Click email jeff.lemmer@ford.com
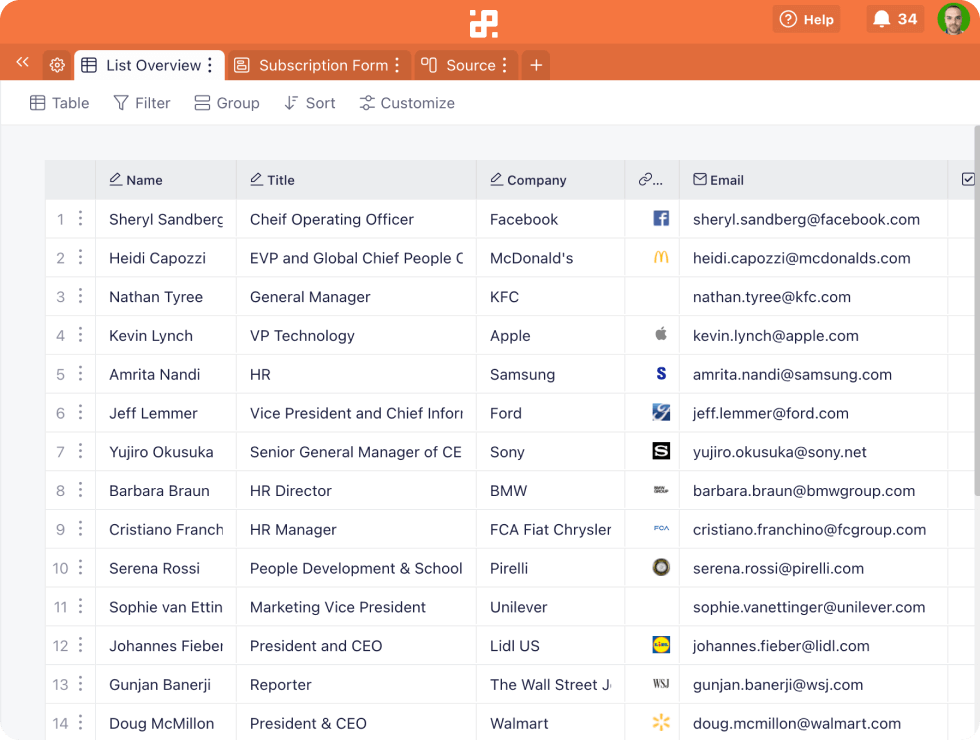 771,413
